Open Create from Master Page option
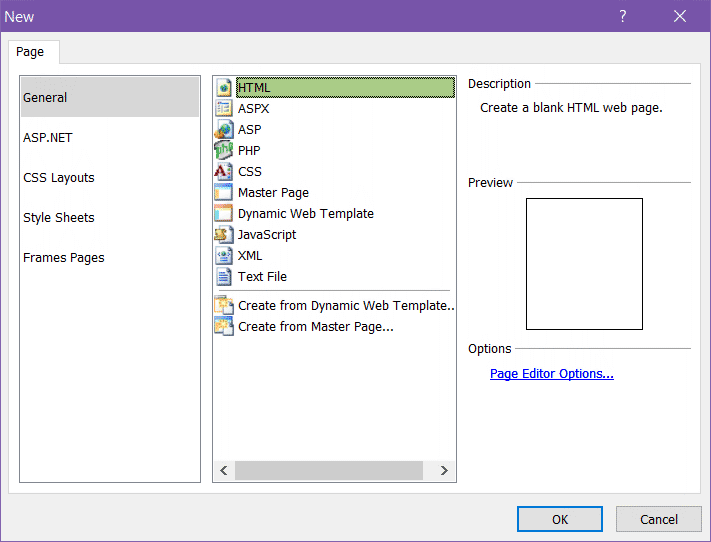 (x=315, y=327)
